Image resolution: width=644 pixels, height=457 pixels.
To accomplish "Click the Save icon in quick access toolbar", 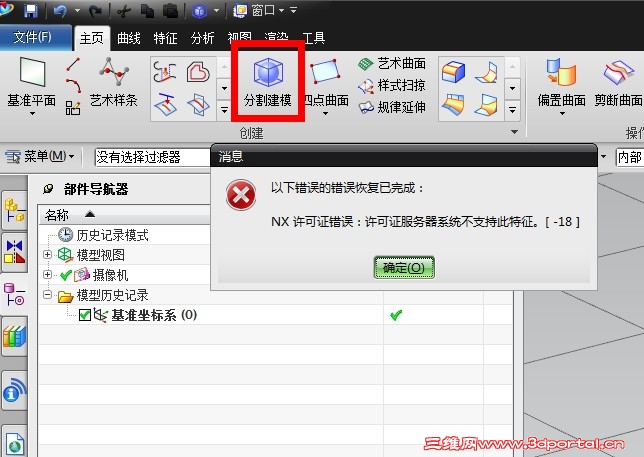I will point(31,10).
